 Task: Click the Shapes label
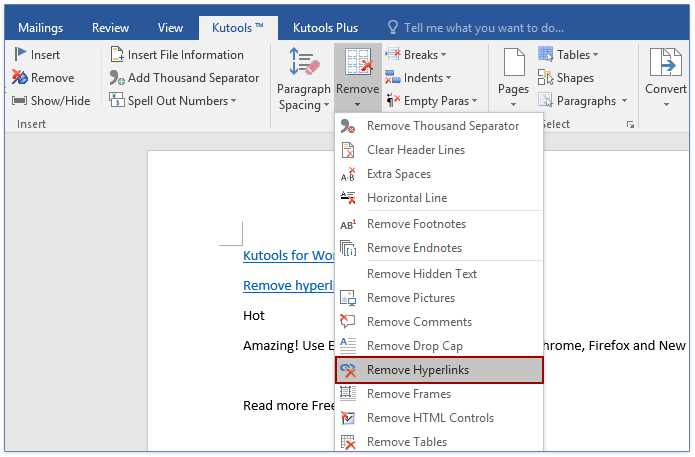(575, 78)
